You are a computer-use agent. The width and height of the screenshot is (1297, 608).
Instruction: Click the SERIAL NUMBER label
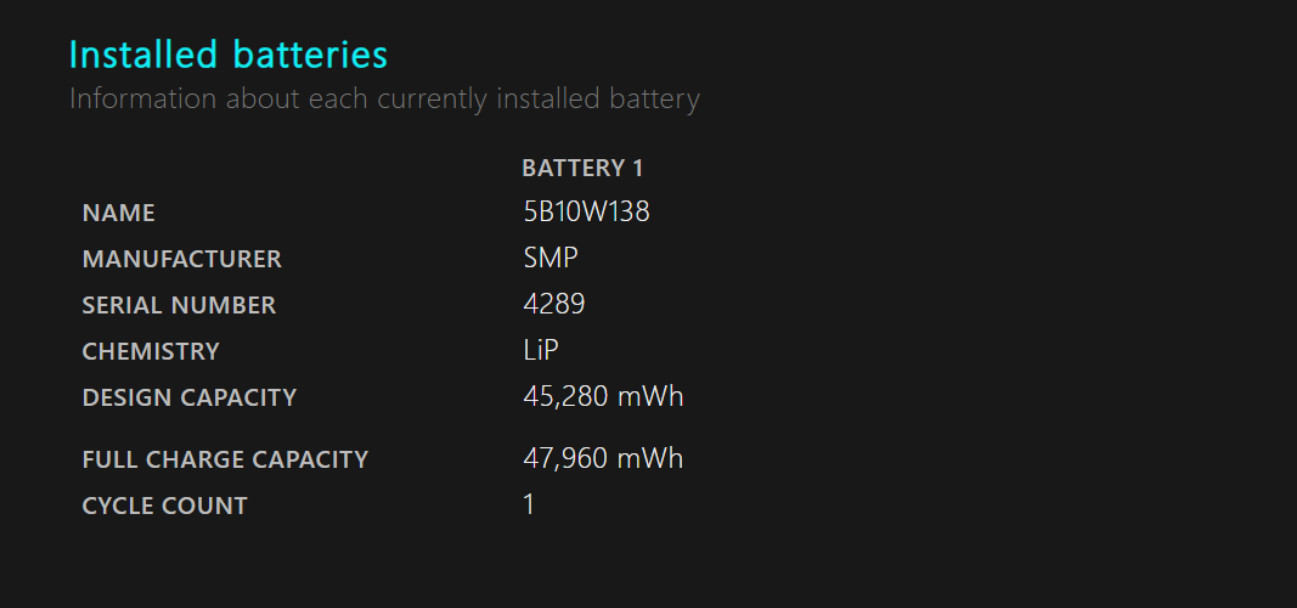(x=179, y=305)
